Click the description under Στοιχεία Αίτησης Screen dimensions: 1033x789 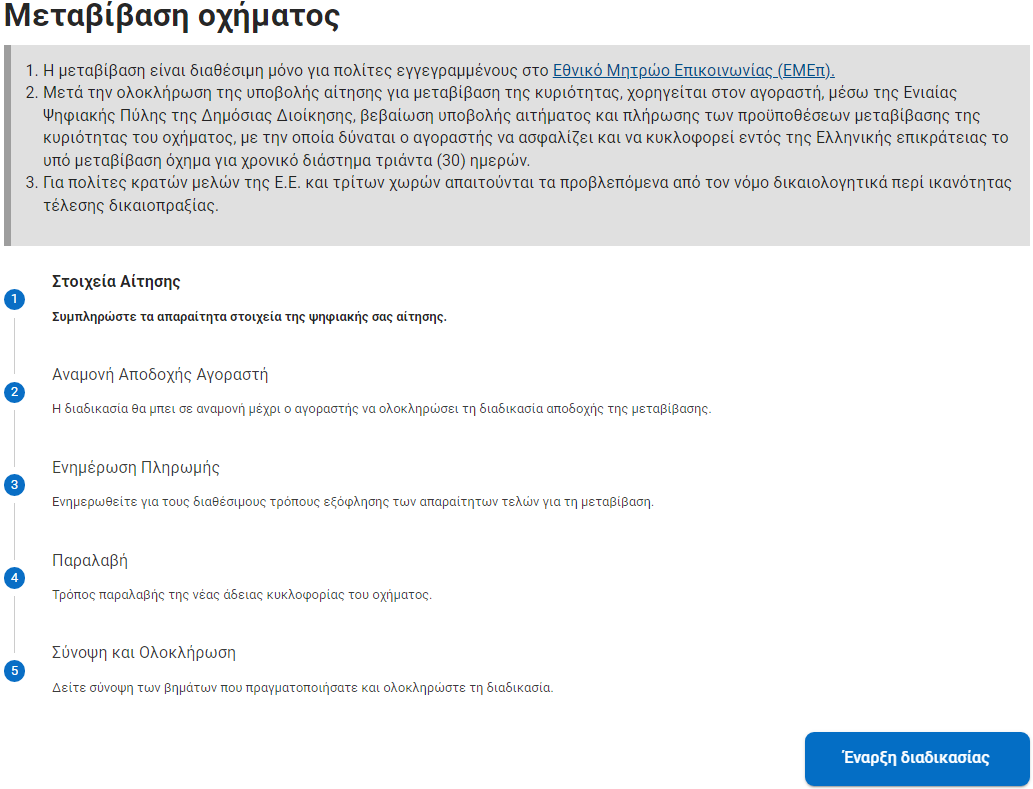[249, 317]
